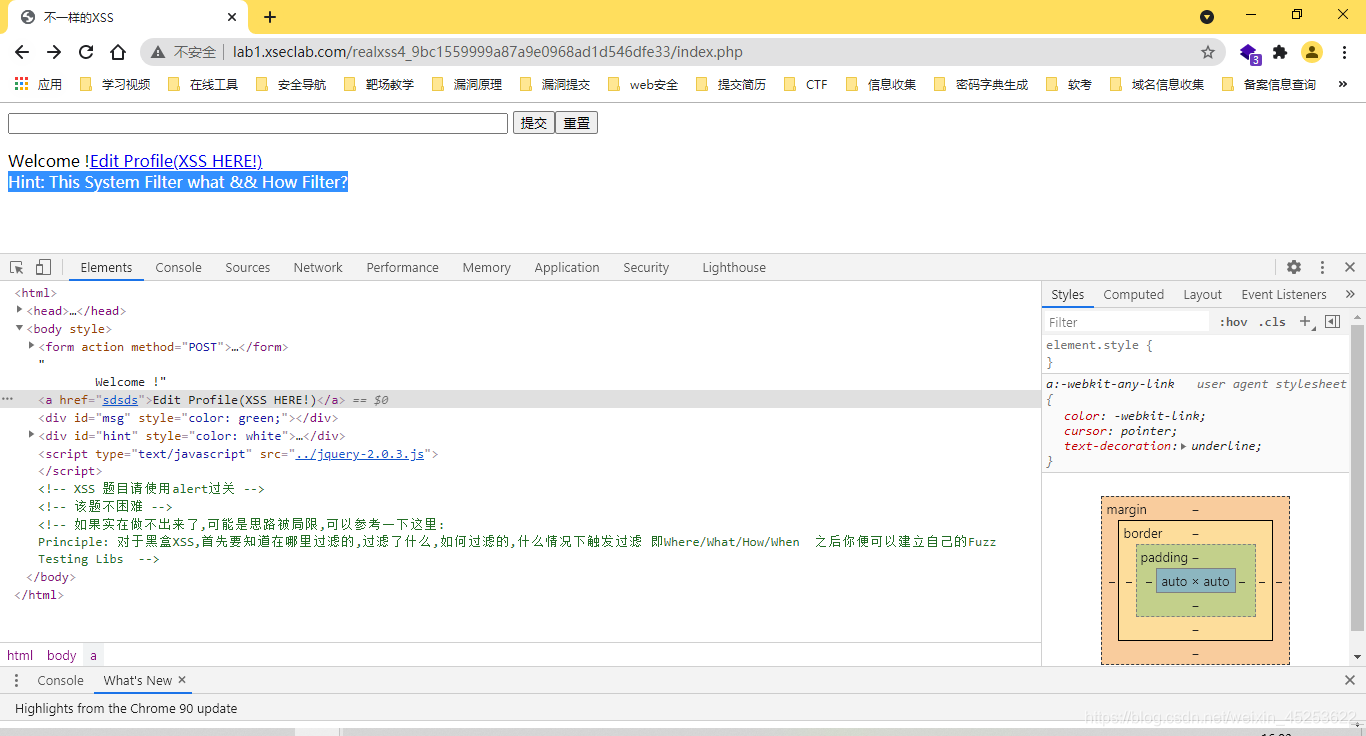The width and height of the screenshot is (1366, 736).
Task: Open the user profile avatar menu
Action: 1312,52
